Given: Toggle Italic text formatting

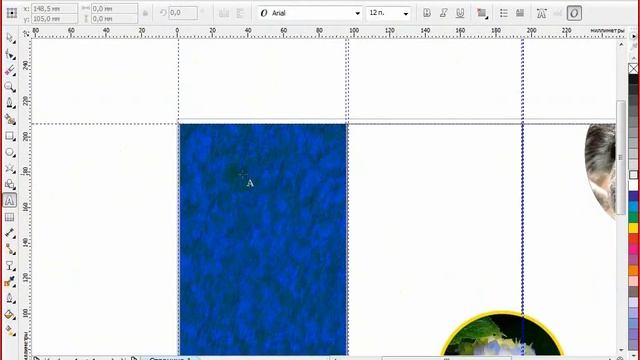Looking at the screenshot, I should coord(444,13).
